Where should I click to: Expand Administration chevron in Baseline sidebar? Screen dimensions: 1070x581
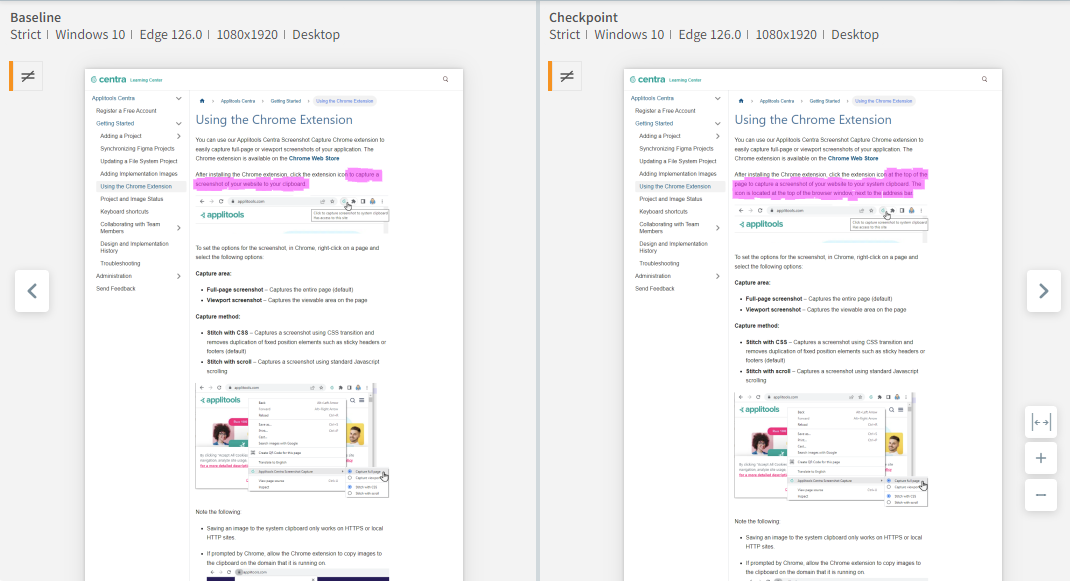(179, 276)
